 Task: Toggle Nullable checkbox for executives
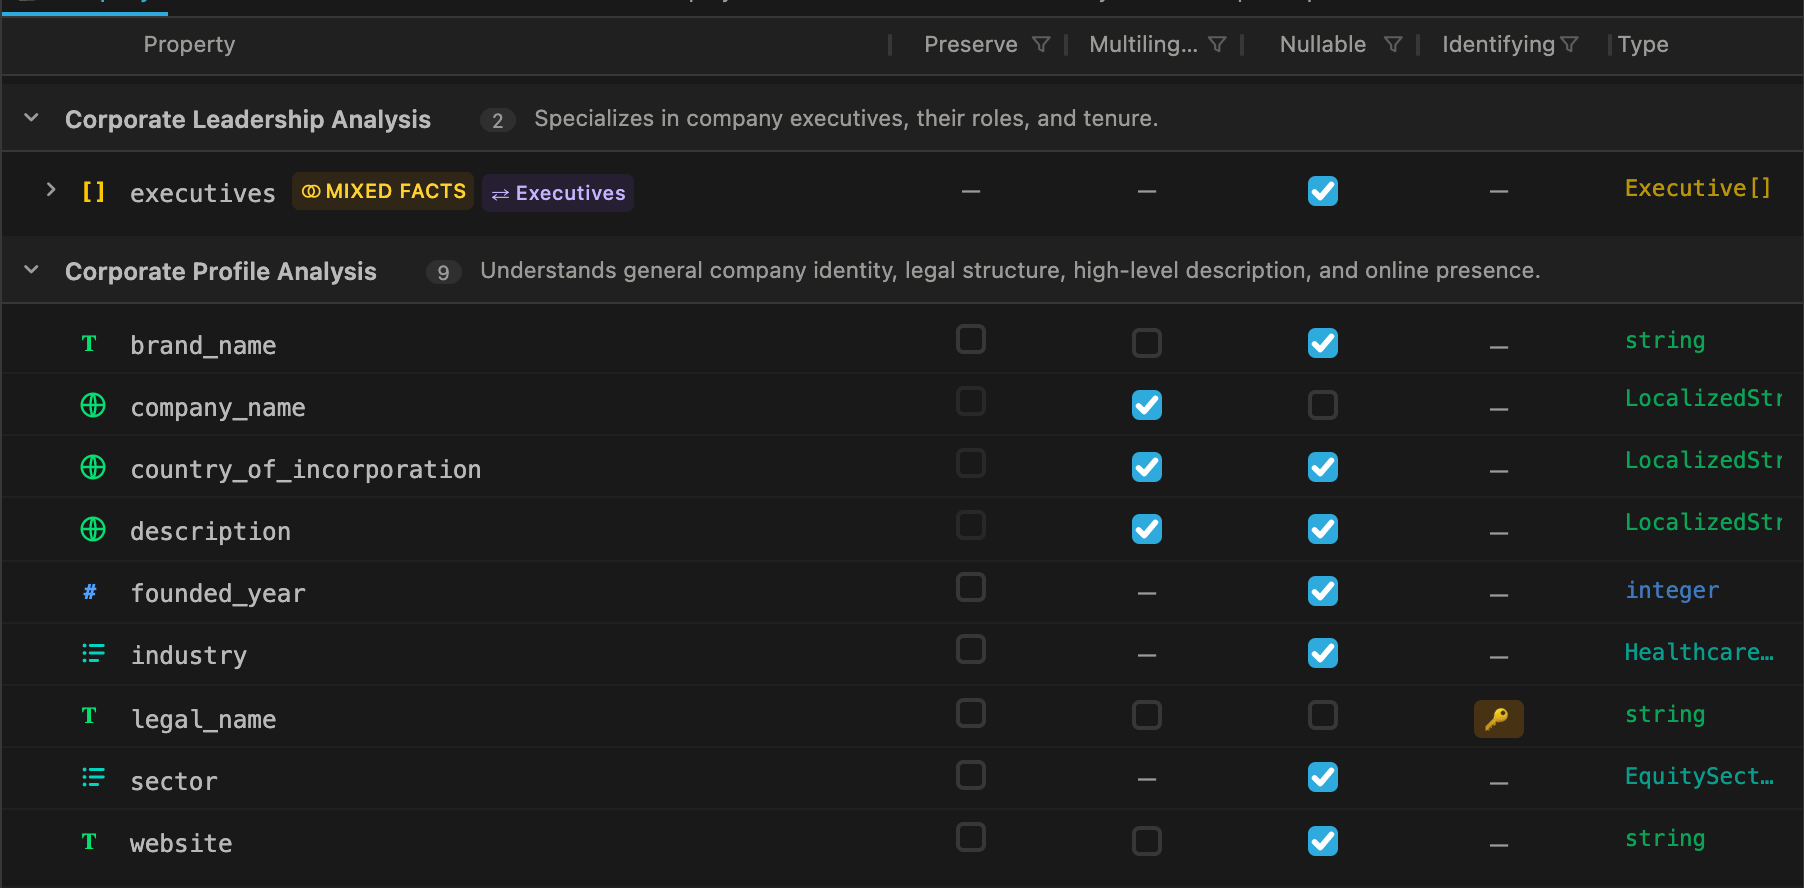pos(1323,191)
